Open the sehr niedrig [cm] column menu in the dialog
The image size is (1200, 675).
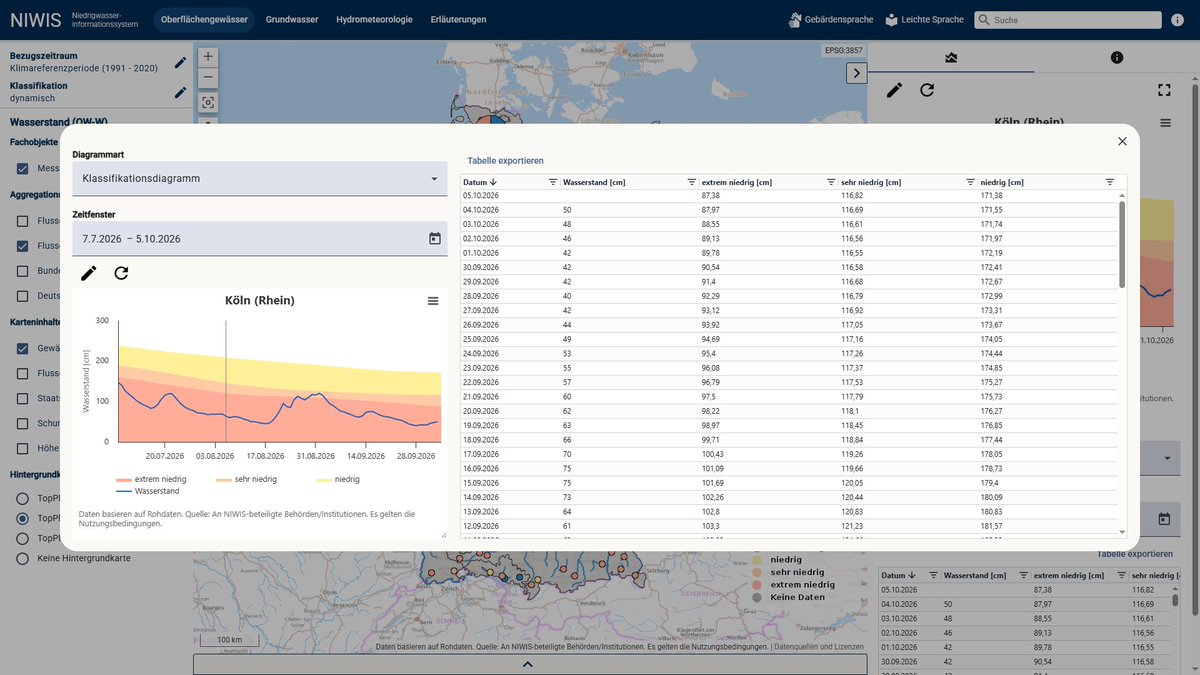tap(970, 182)
